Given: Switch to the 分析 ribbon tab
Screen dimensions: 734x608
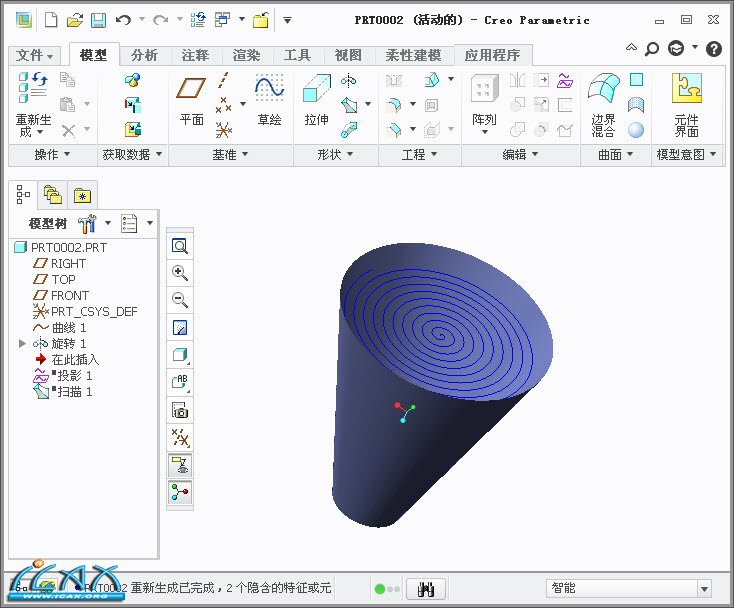Looking at the screenshot, I should (x=144, y=56).
